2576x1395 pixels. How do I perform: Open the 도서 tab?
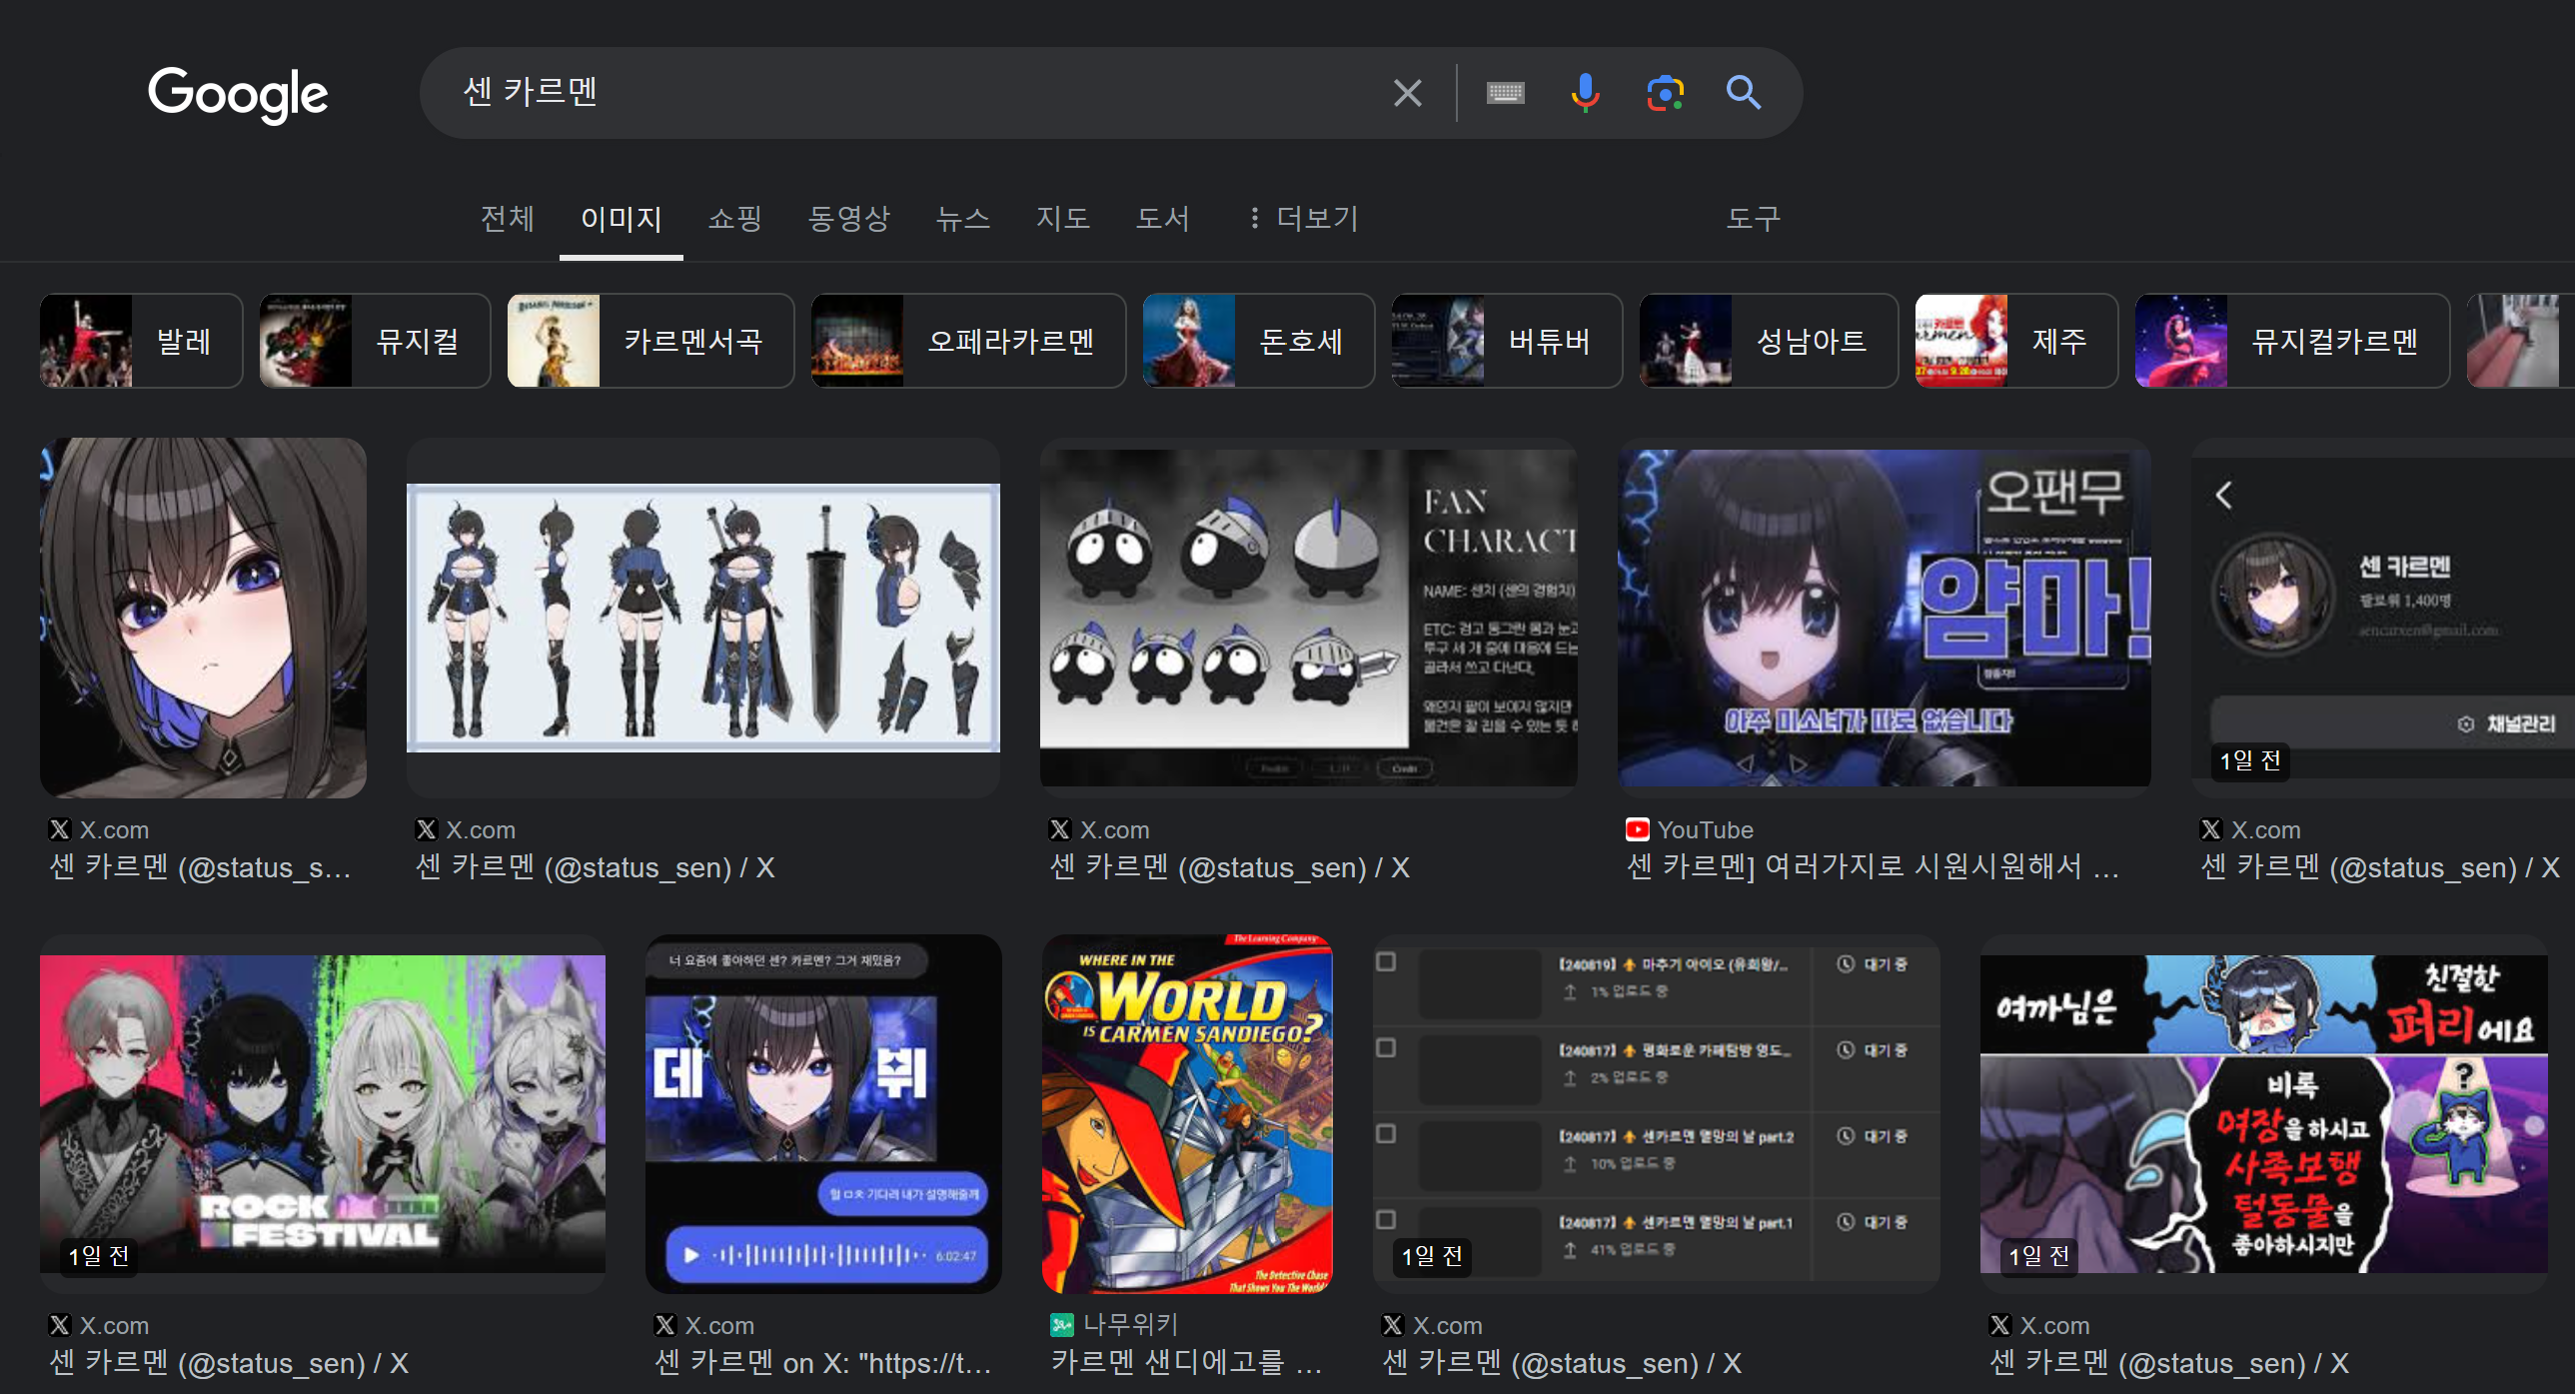coord(1162,218)
